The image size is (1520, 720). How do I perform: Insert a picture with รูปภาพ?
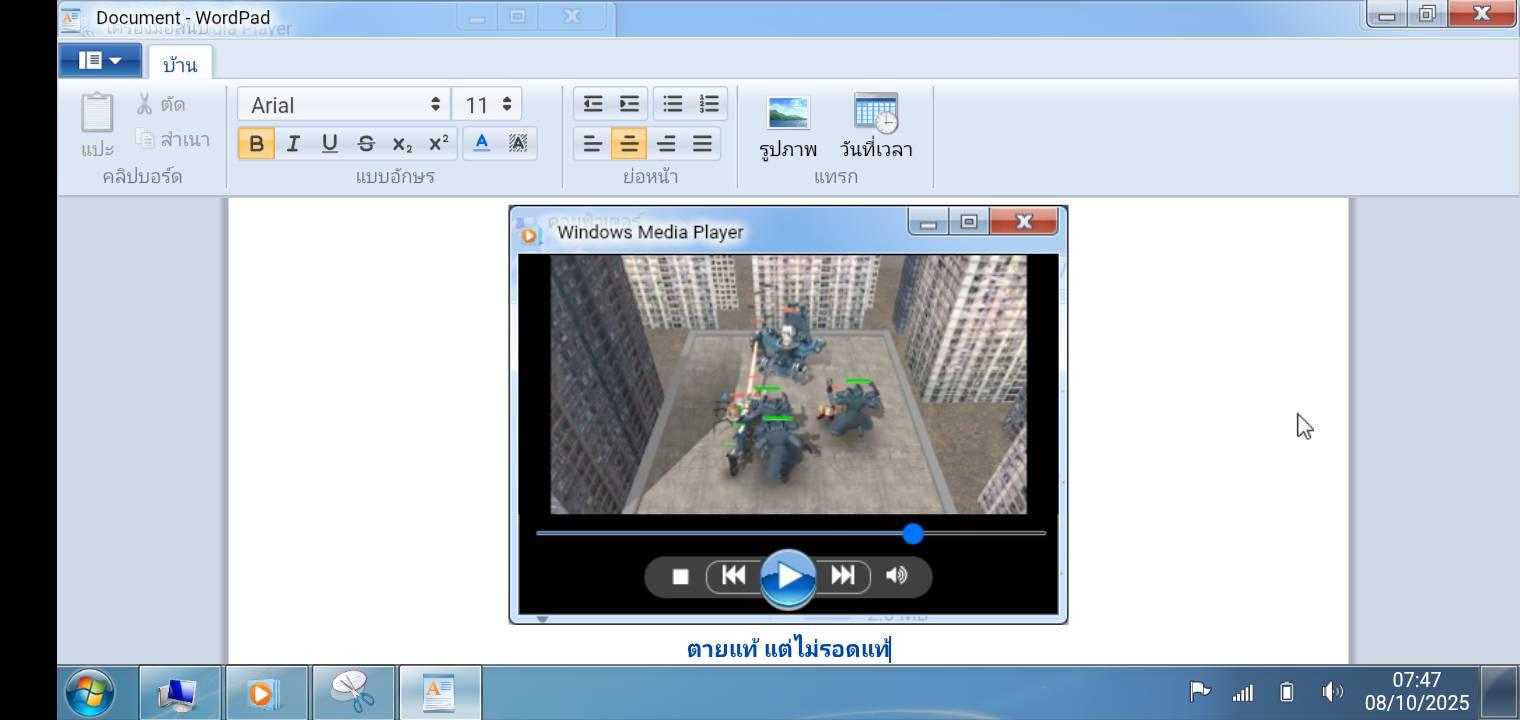[x=788, y=126]
